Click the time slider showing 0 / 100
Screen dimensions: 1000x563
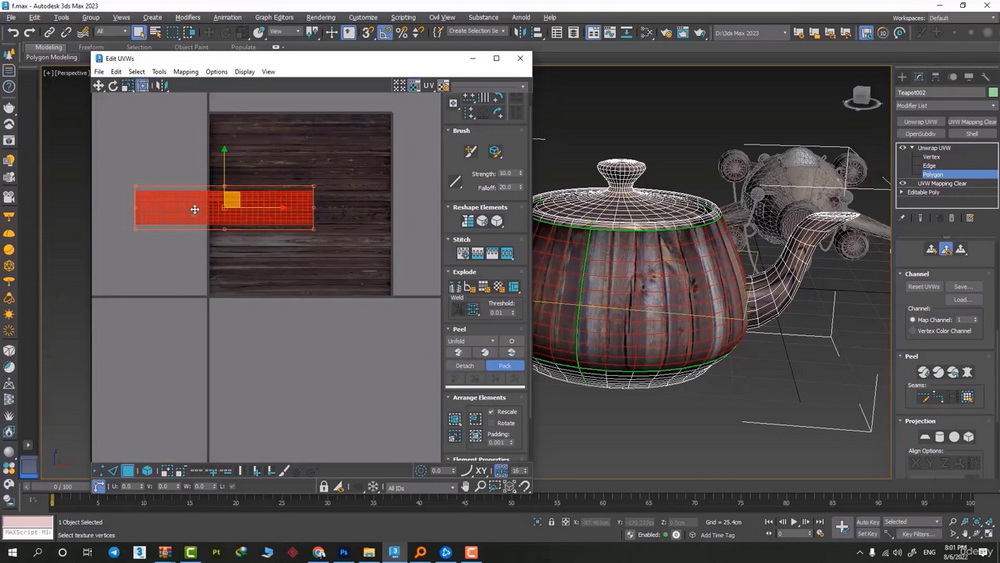pos(62,486)
